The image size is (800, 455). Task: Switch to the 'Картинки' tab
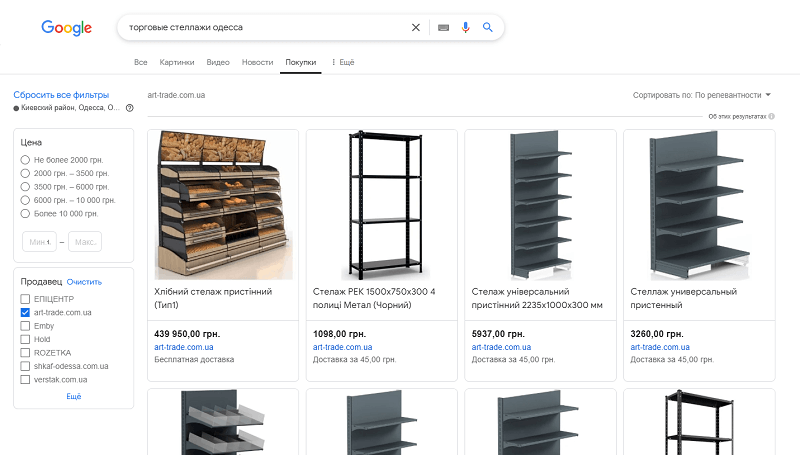[177, 62]
